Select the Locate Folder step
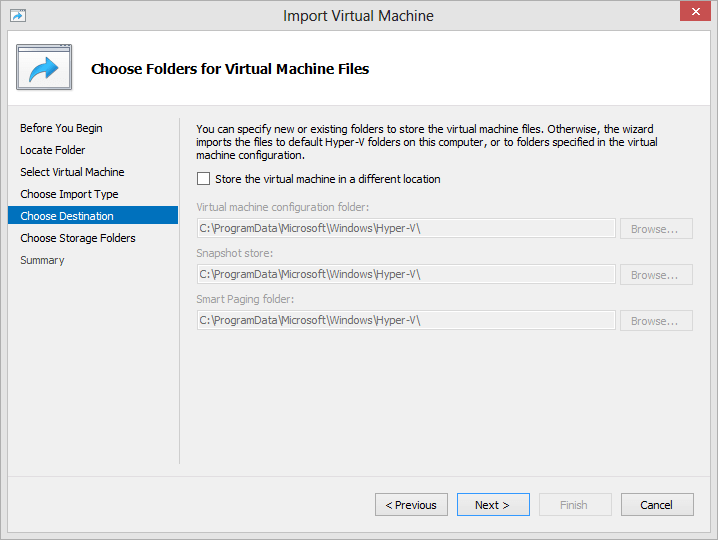Viewport: 718px width, 540px height. coord(53,150)
